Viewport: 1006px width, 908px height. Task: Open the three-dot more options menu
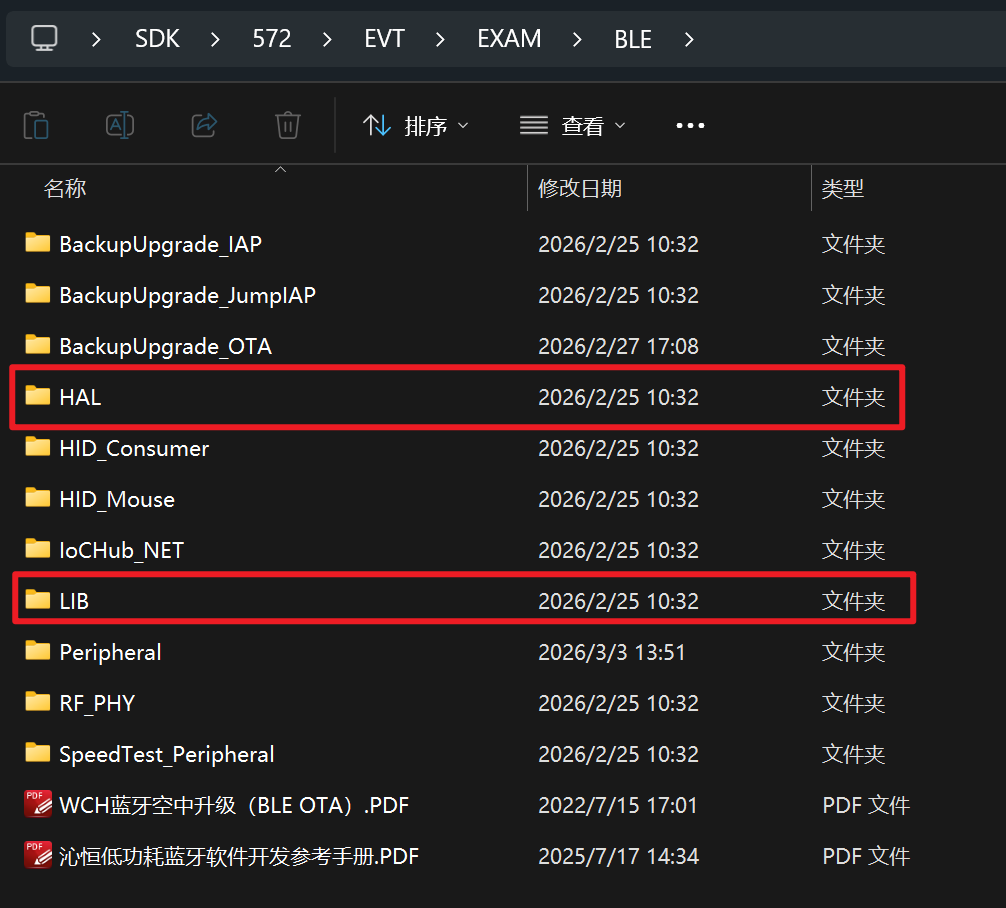pos(690,126)
